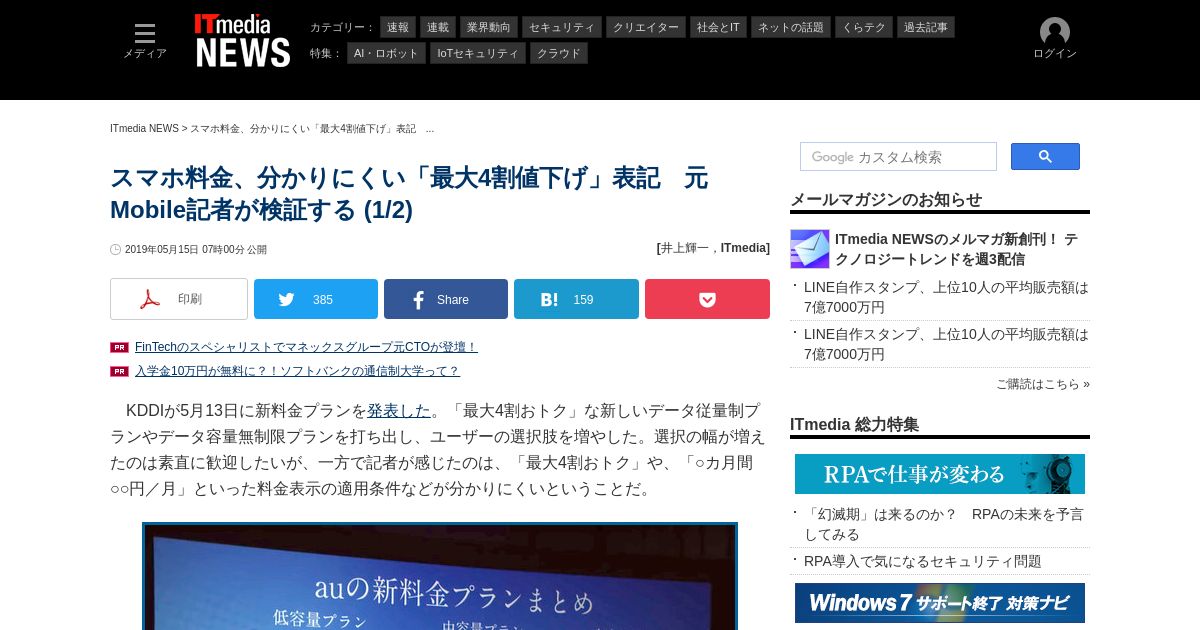This screenshot has height=630, width=1200.
Task: Click ITmedia author link in byline
Action: tap(743, 248)
